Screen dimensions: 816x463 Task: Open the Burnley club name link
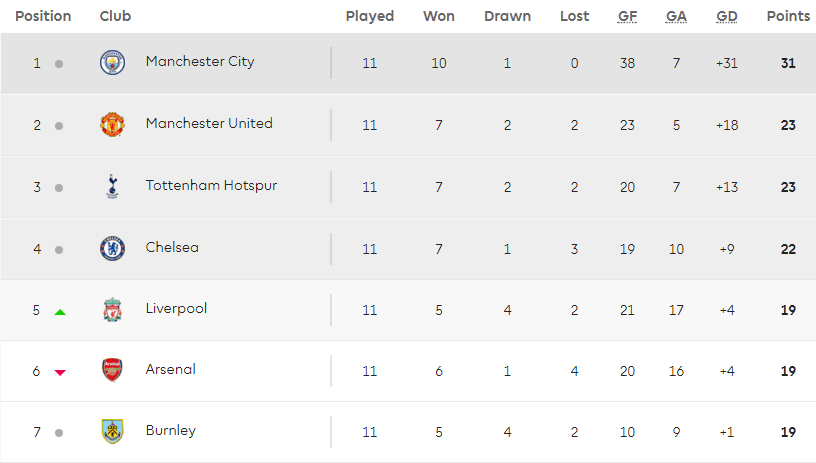(170, 431)
